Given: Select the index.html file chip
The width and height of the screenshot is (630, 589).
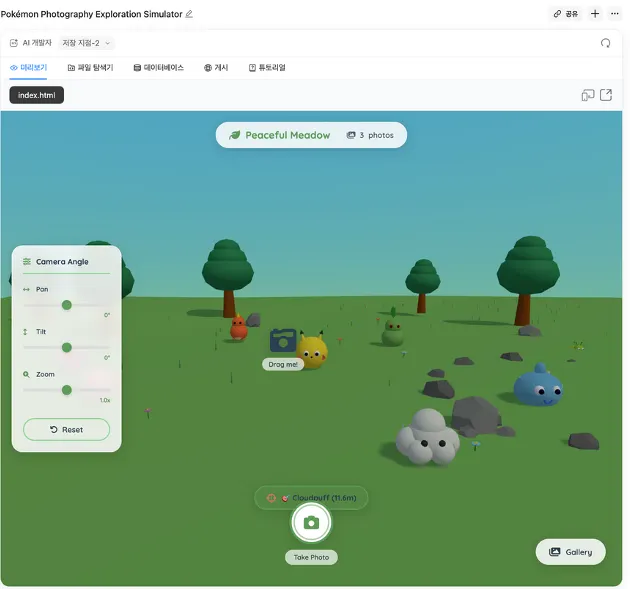Looking at the screenshot, I should (x=37, y=95).
